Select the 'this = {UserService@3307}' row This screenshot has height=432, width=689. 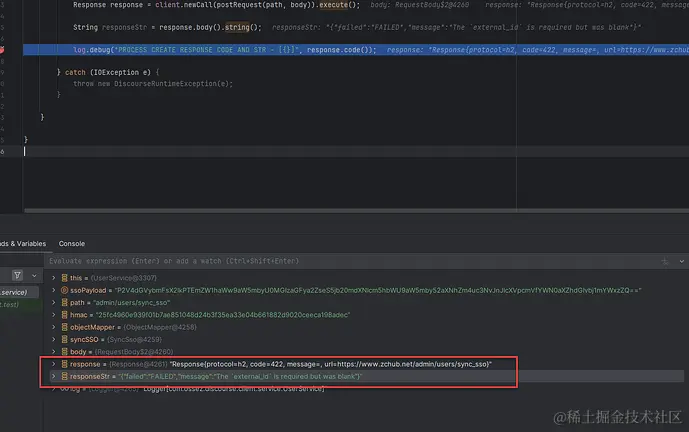click(366, 278)
